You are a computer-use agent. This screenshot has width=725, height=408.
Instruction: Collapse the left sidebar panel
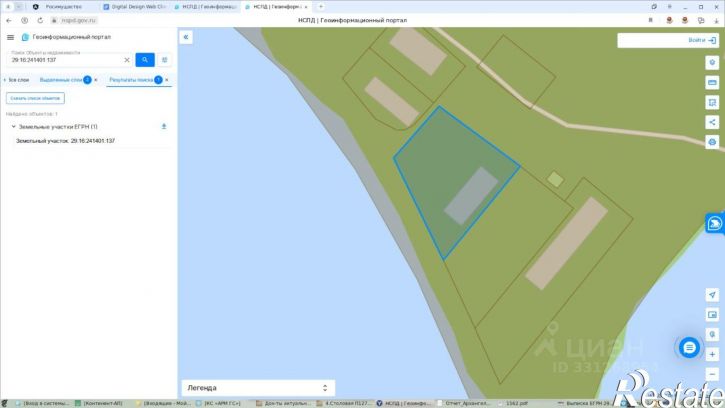point(186,37)
